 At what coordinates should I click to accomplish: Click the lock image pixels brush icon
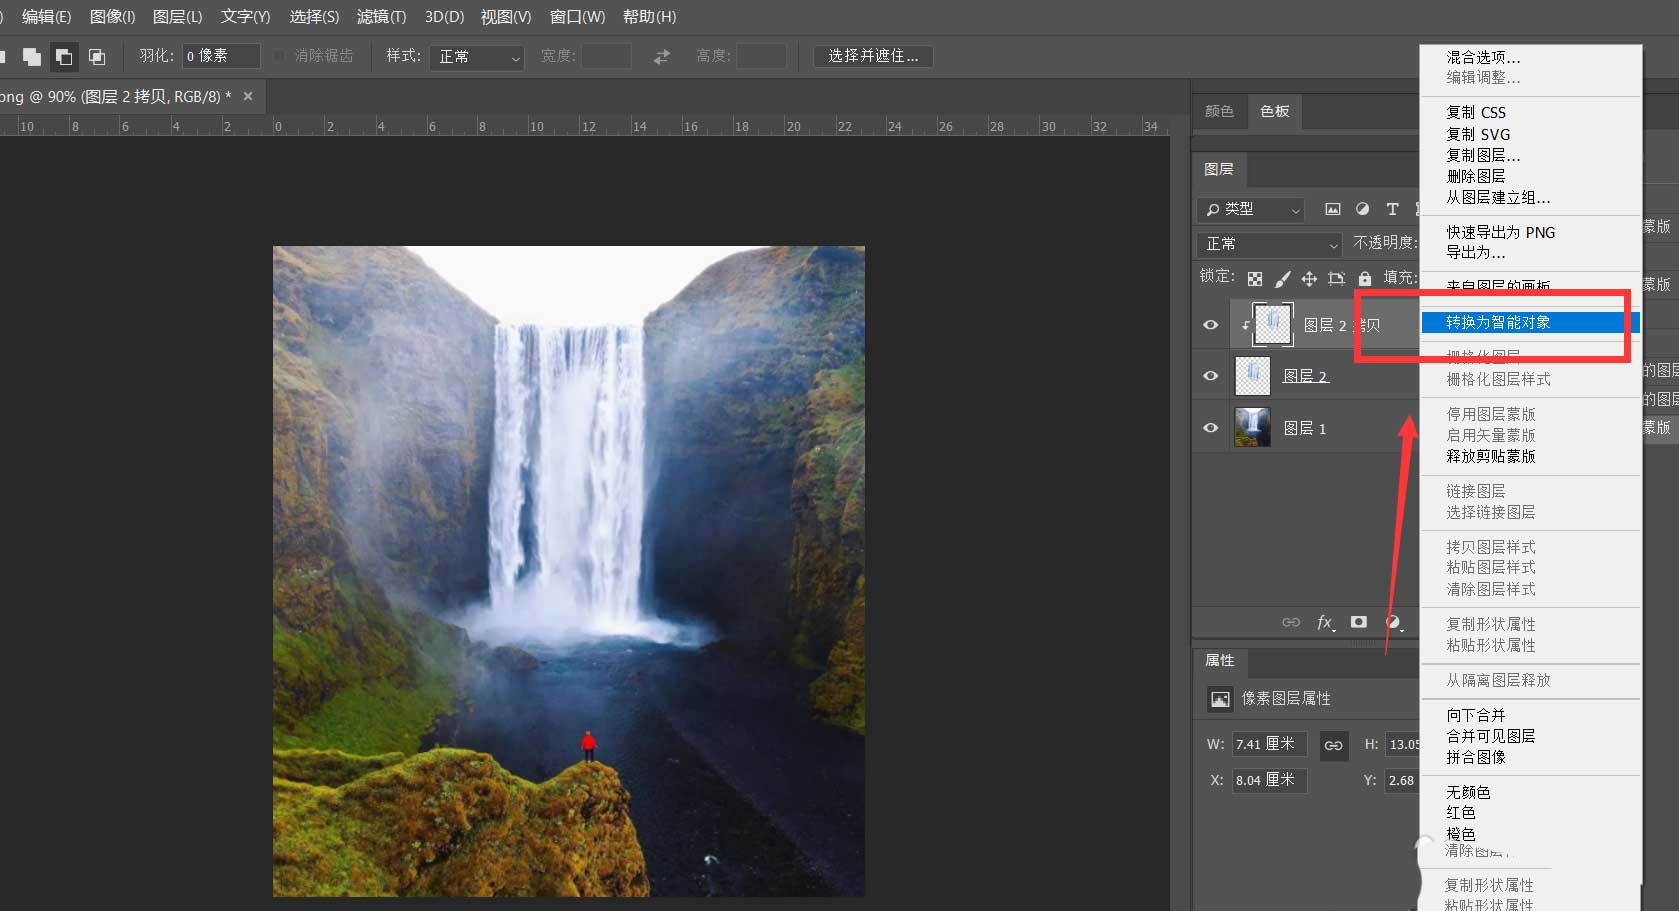1282,279
